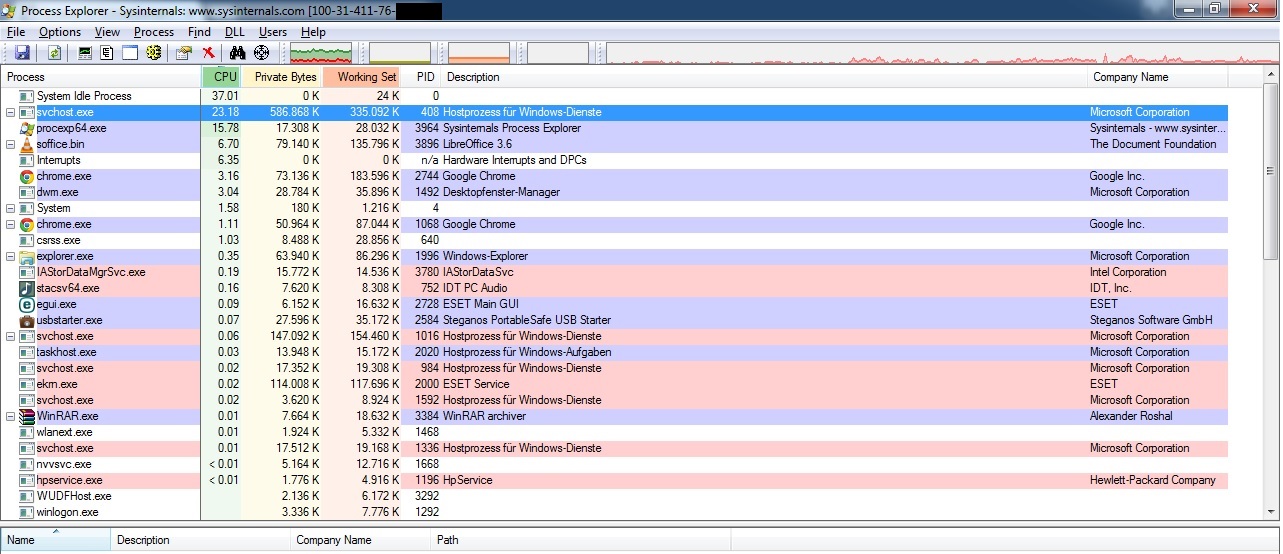Collapse the System process tree node

(x=10, y=209)
